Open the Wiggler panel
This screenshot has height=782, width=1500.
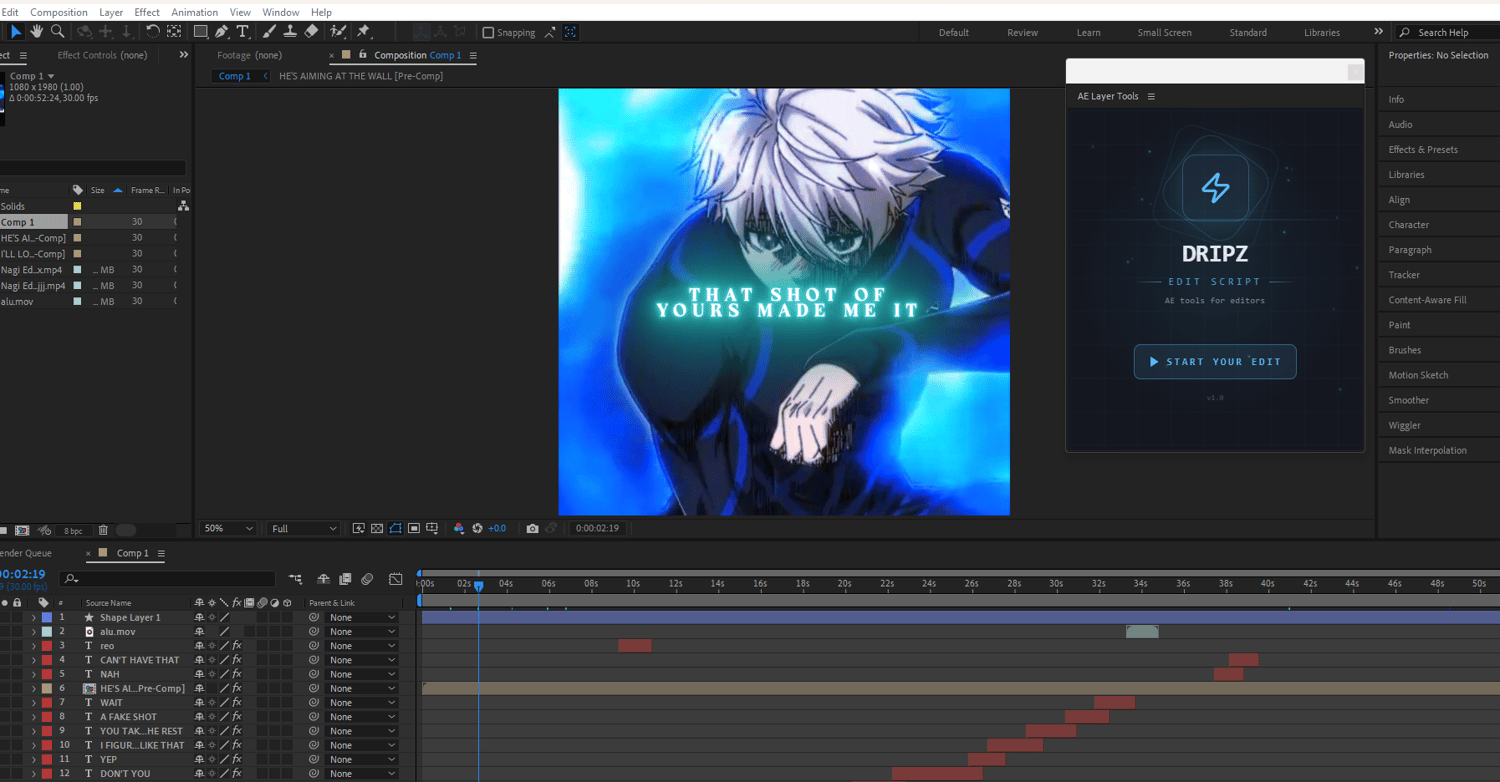pyautogui.click(x=1404, y=425)
